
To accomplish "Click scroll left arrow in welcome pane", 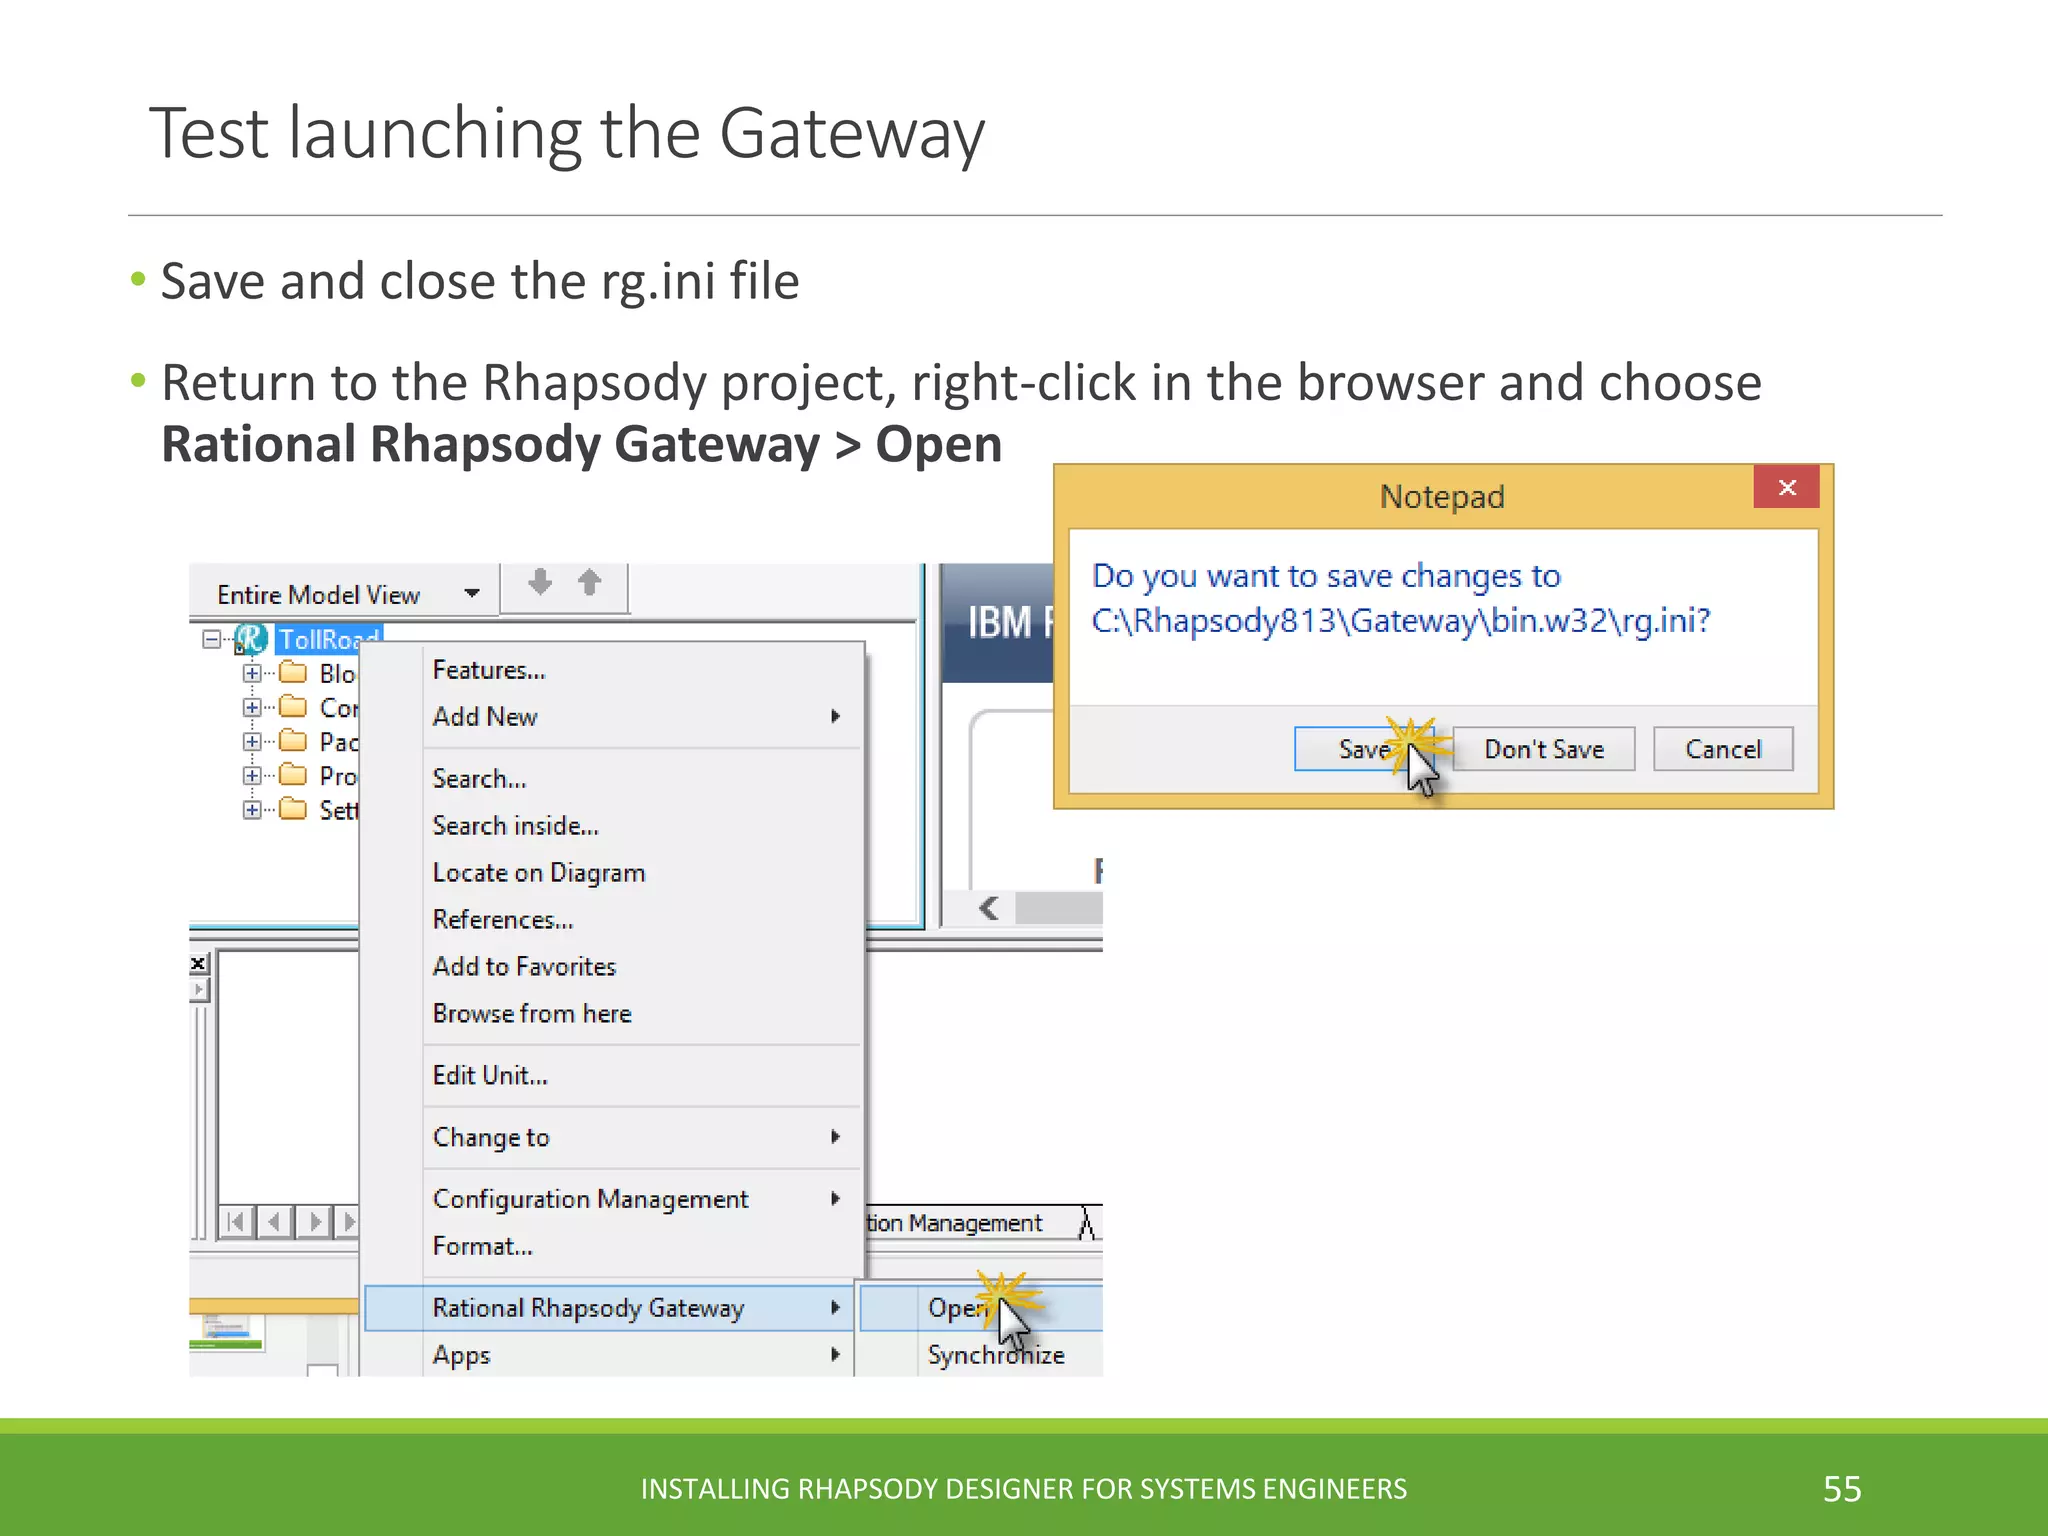I will coord(989,908).
